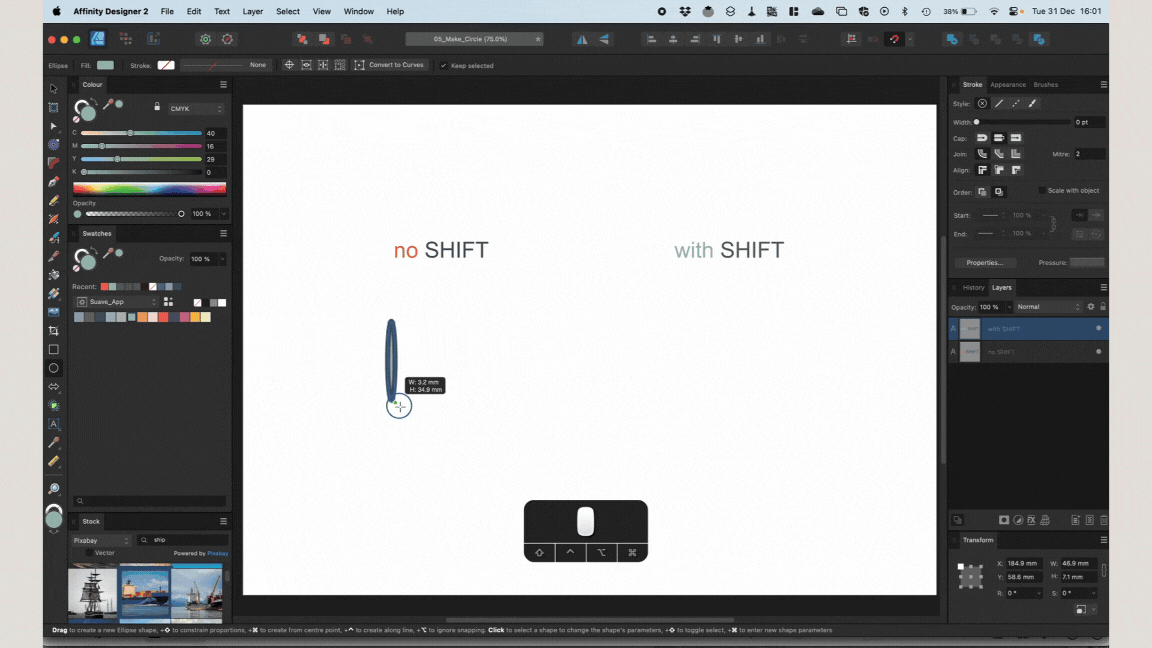Toggle the Vector checkbox in Stock panel
The image size is (1152, 648).
point(89,553)
